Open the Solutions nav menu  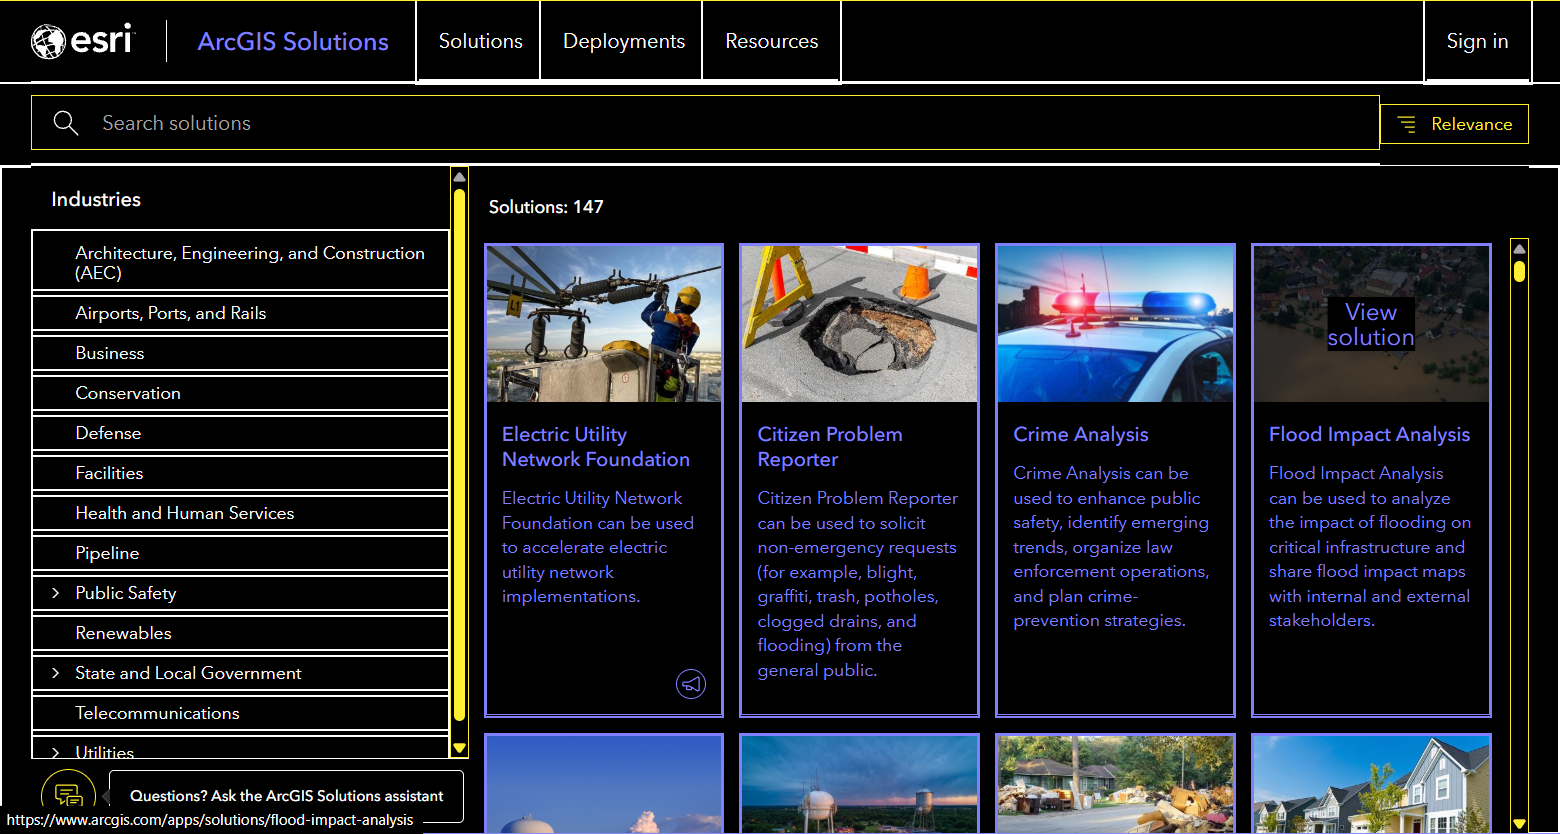[x=480, y=41]
